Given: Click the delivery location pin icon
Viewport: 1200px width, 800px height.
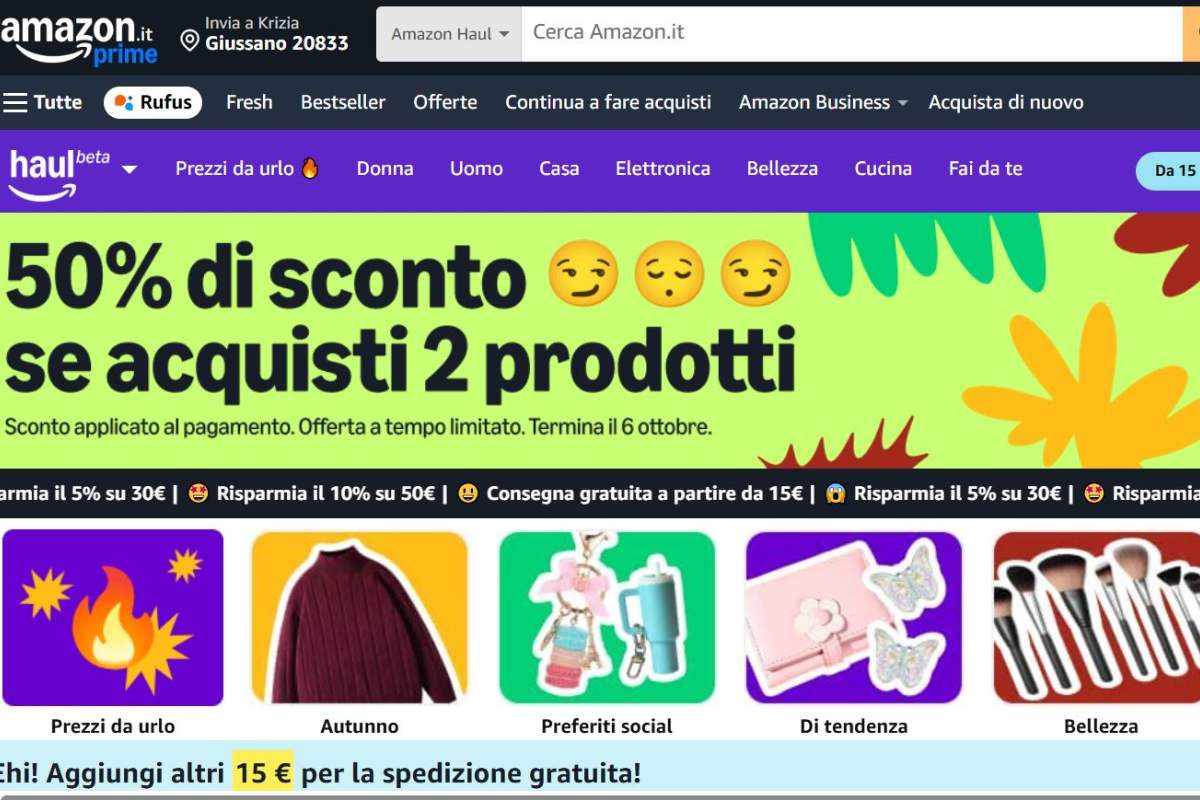Looking at the screenshot, I should coord(190,40).
